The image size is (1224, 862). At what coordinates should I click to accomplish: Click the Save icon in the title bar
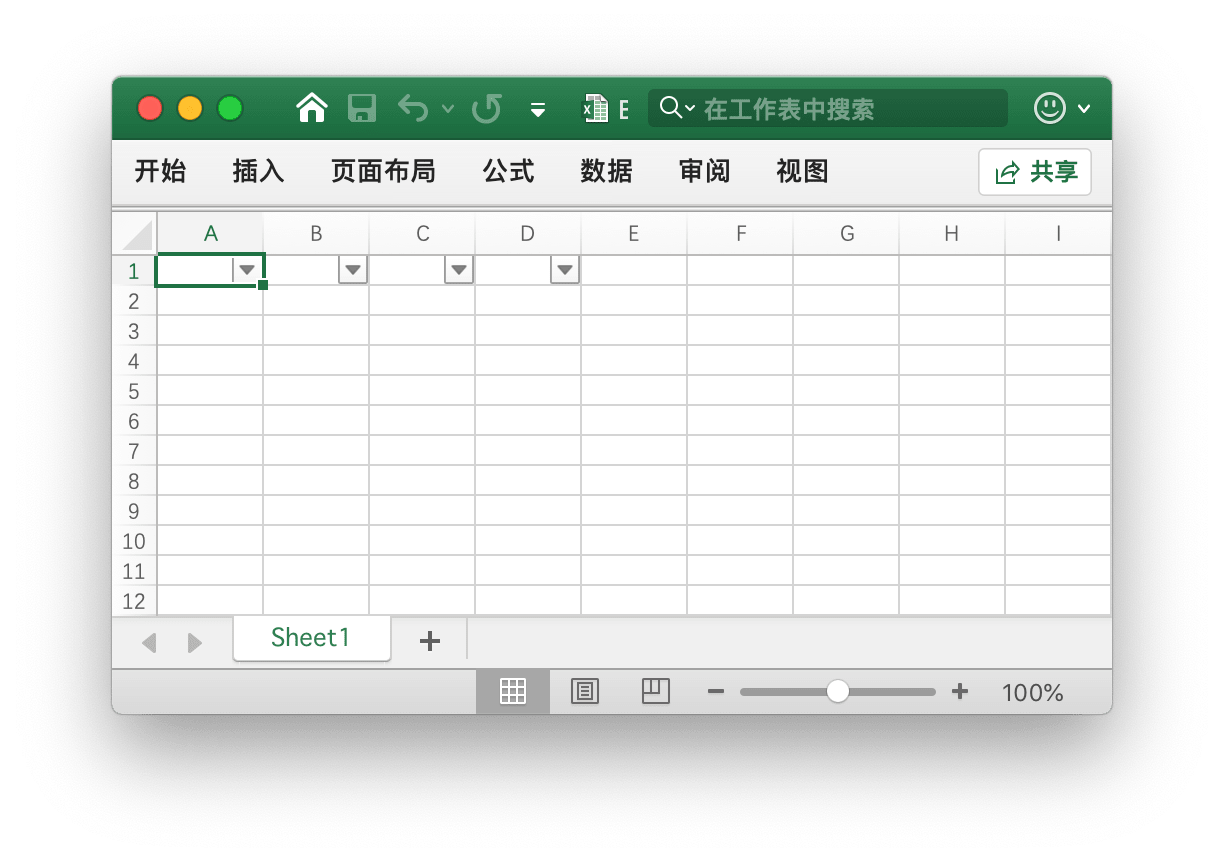click(362, 108)
